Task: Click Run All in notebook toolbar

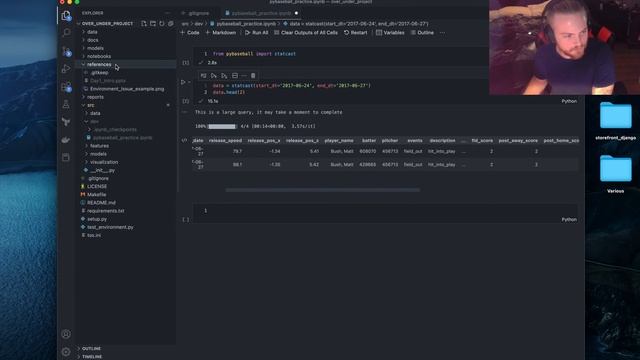Action: click(257, 33)
